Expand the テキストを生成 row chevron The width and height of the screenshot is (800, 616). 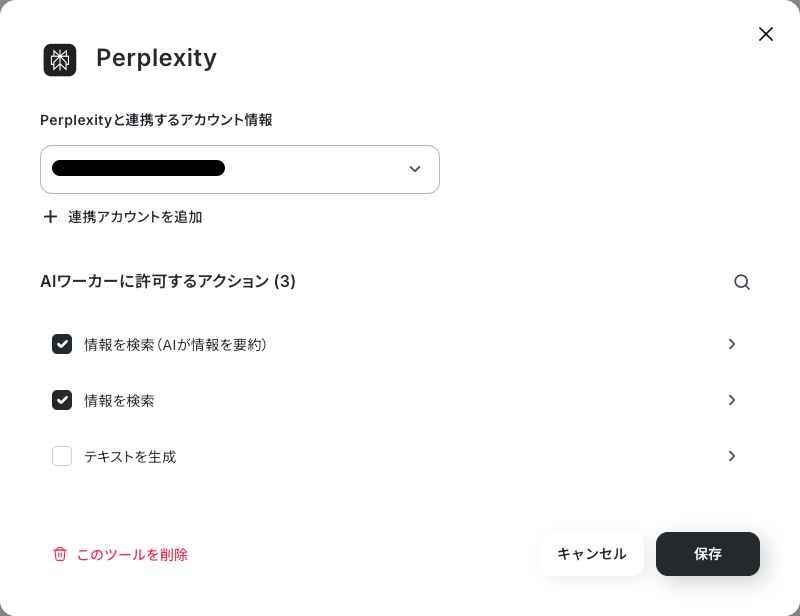(732, 456)
